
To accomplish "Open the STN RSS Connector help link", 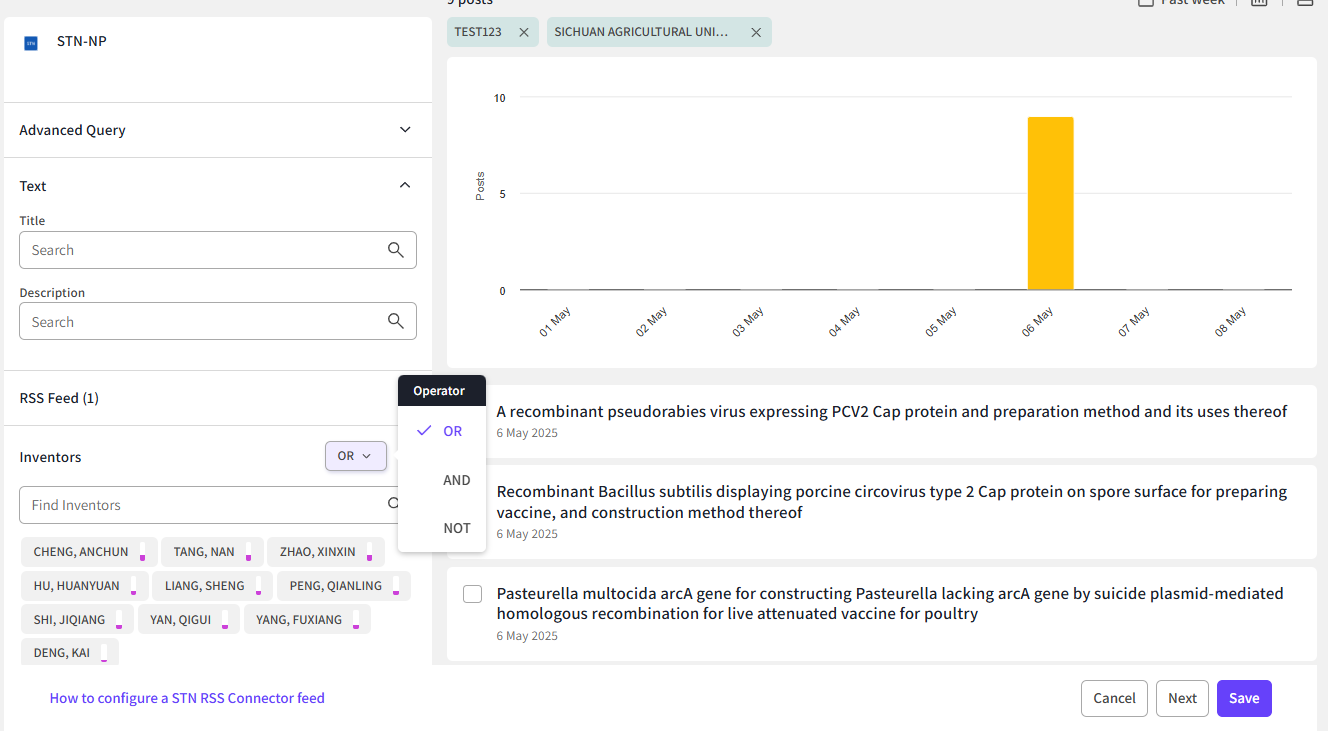I will pyautogui.click(x=187, y=698).
